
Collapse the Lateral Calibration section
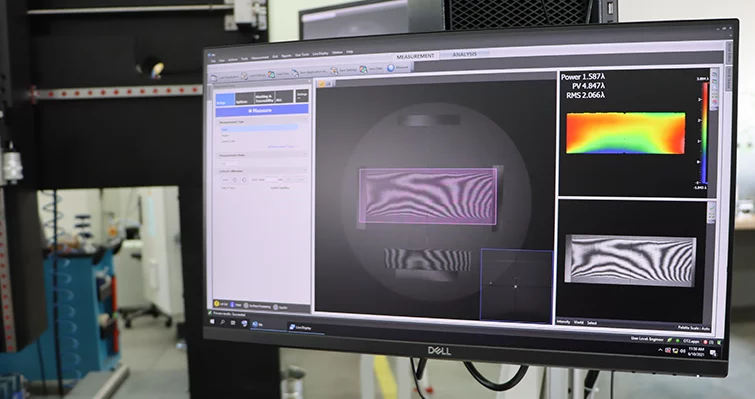(305, 170)
